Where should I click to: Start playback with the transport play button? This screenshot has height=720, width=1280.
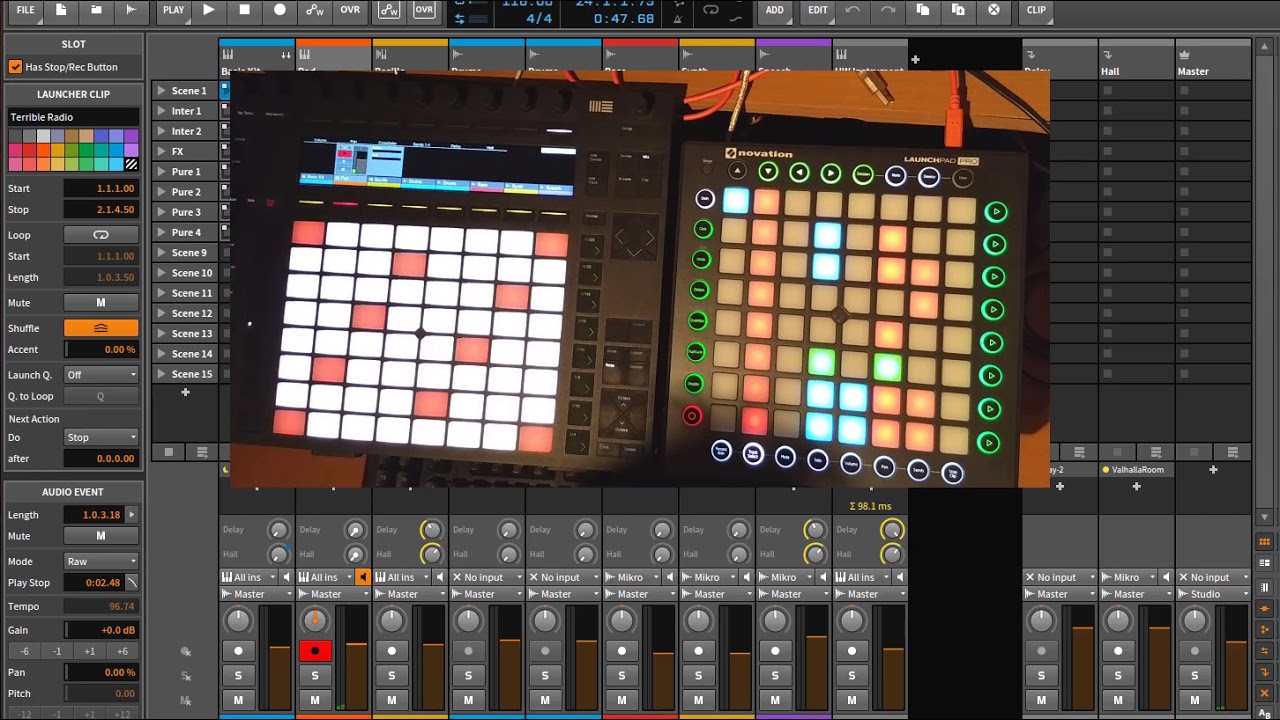coord(209,10)
